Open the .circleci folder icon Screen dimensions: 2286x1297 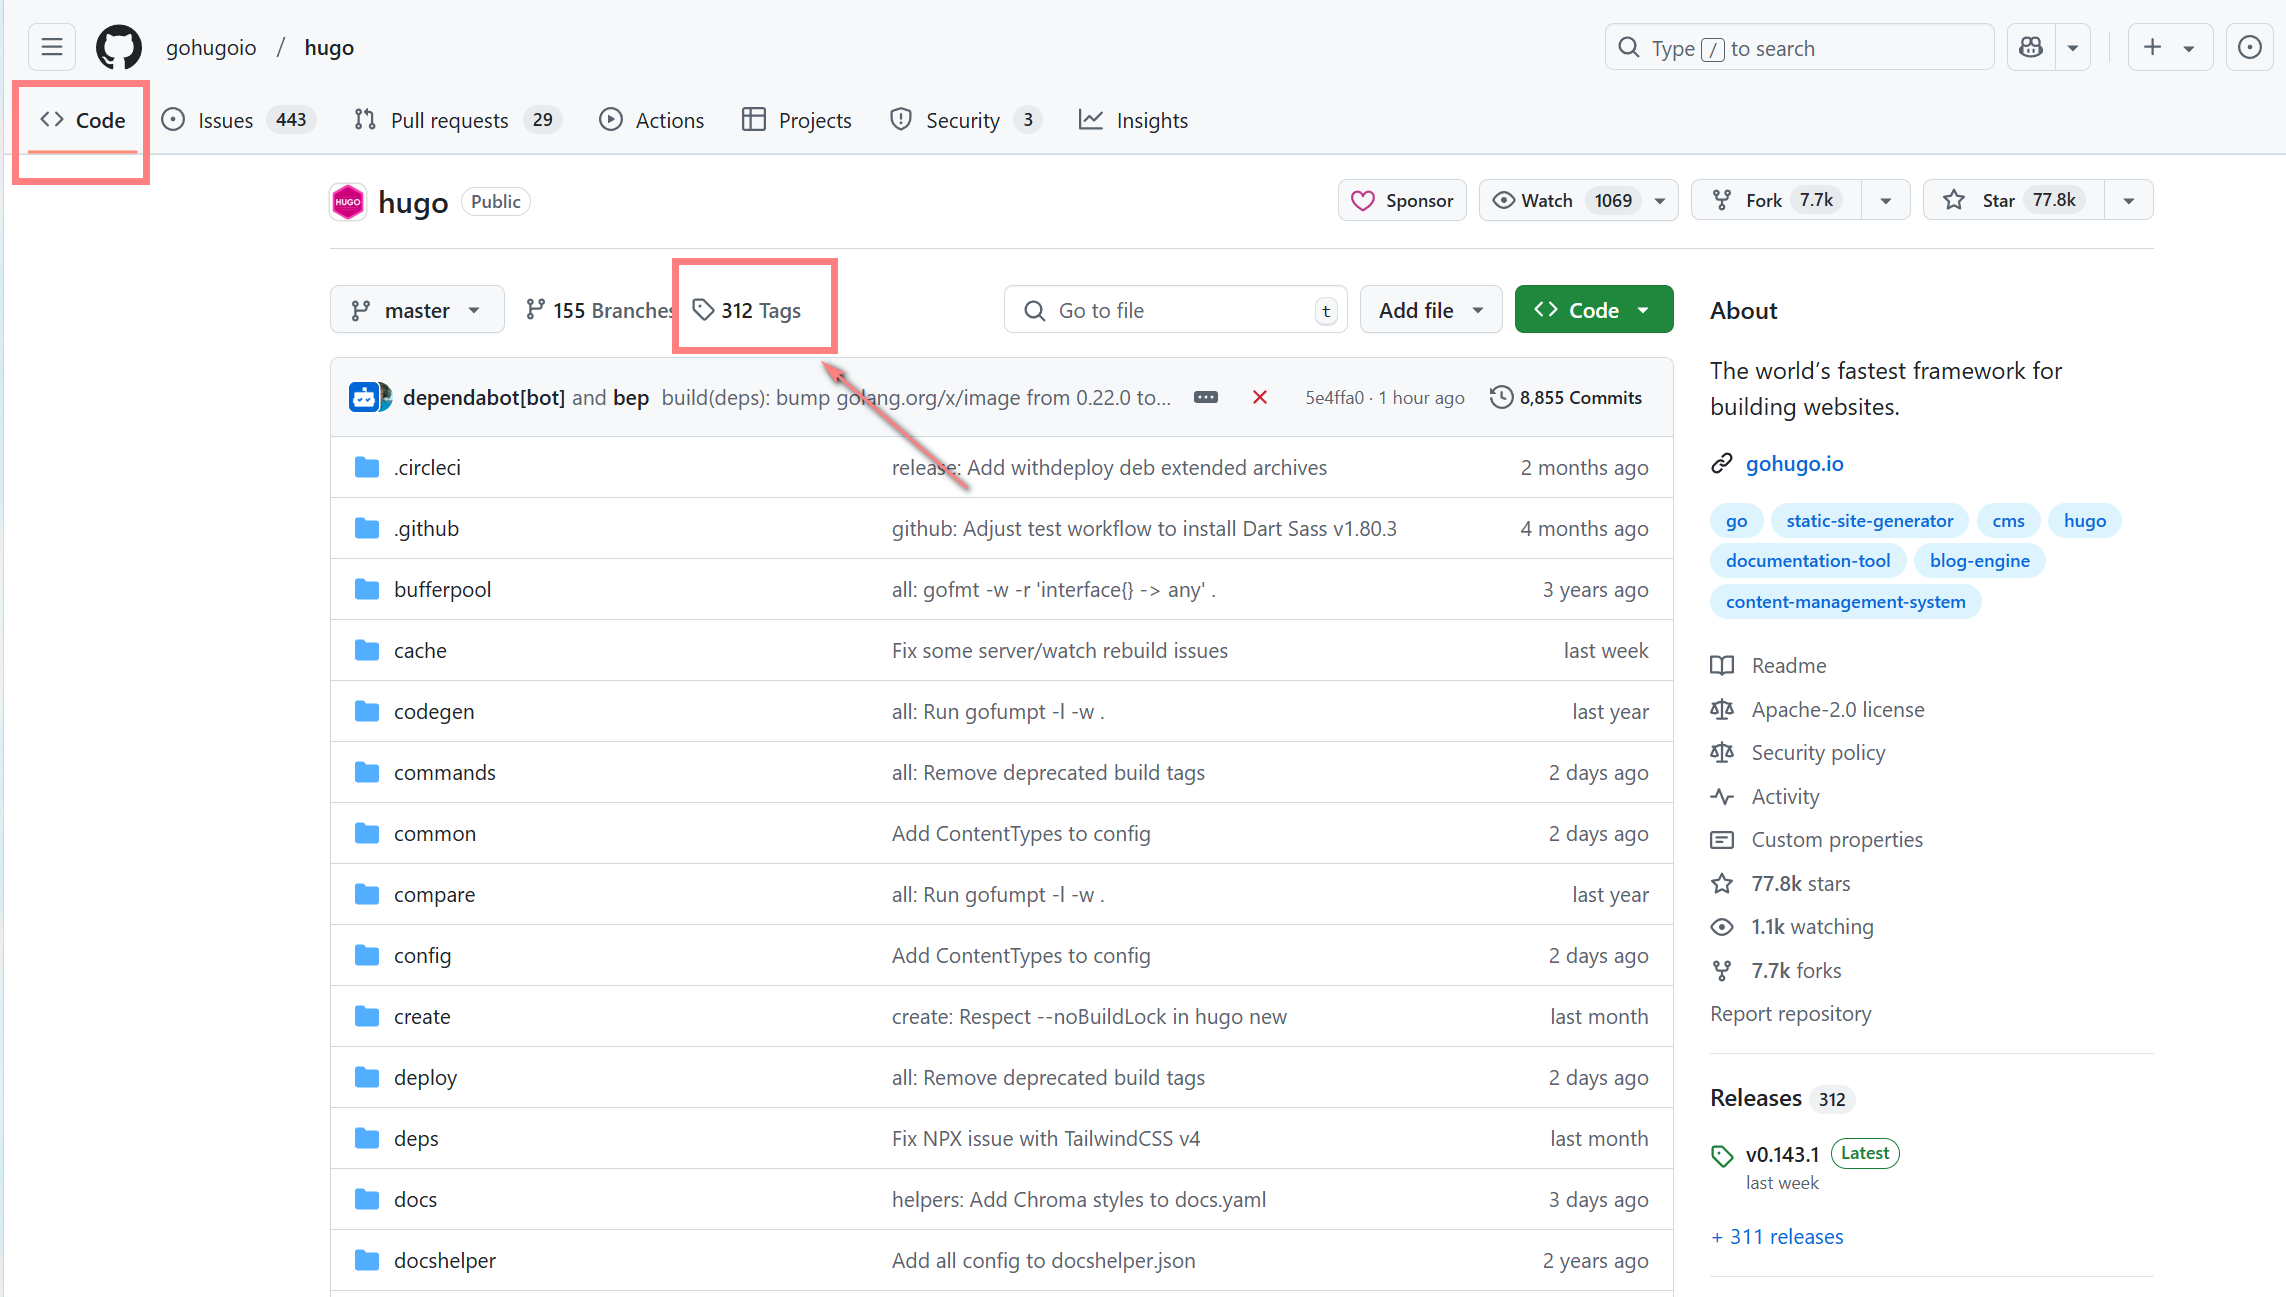click(x=367, y=467)
